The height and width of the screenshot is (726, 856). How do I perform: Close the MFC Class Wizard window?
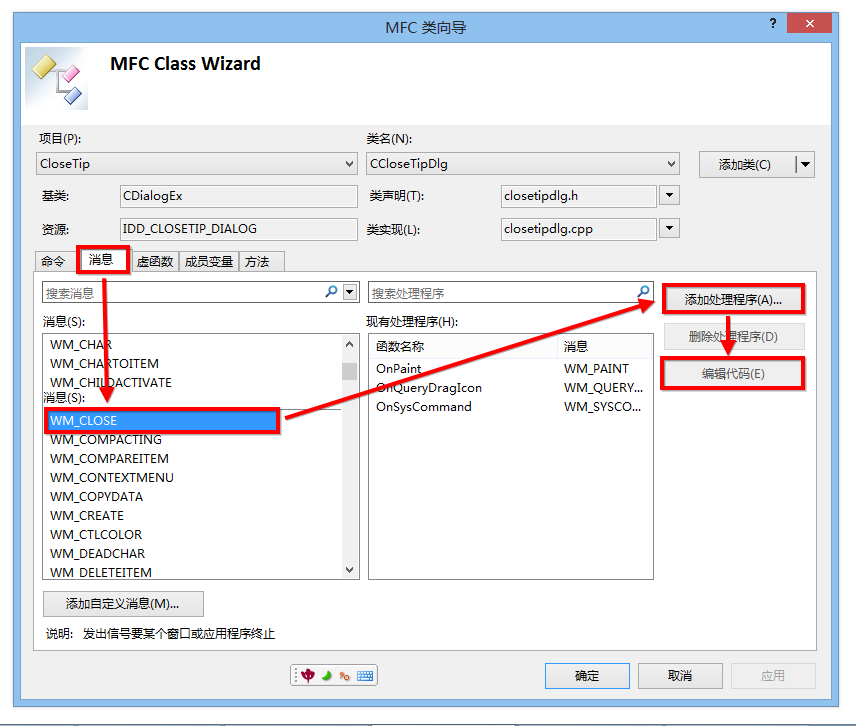pos(810,23)
